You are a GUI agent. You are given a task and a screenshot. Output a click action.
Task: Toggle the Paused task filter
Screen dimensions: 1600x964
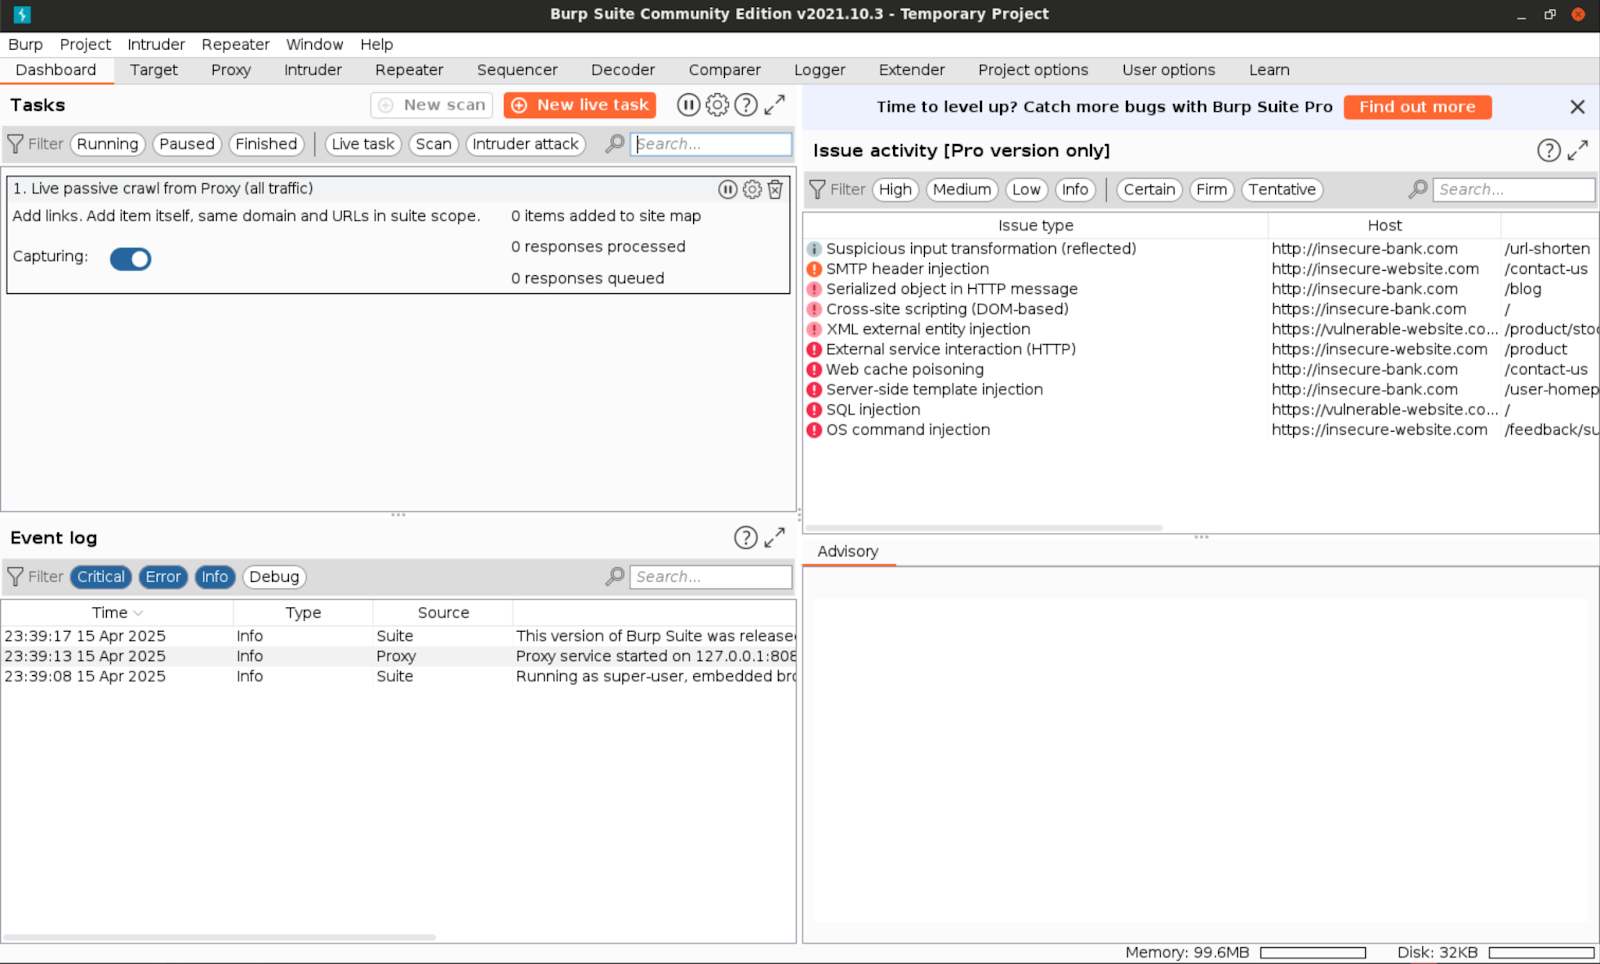[187, 144]
